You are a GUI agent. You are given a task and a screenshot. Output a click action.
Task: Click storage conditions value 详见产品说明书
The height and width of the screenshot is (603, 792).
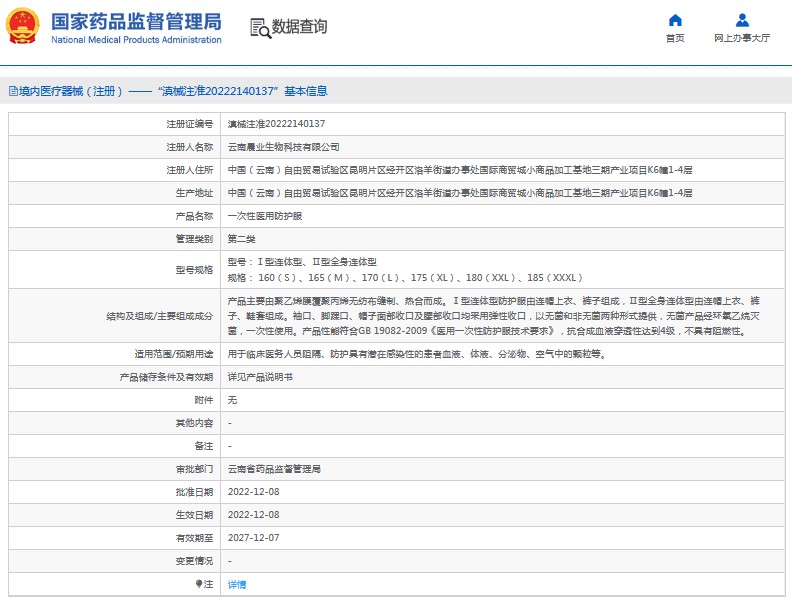pyautogui.click(x=260, y=377)
